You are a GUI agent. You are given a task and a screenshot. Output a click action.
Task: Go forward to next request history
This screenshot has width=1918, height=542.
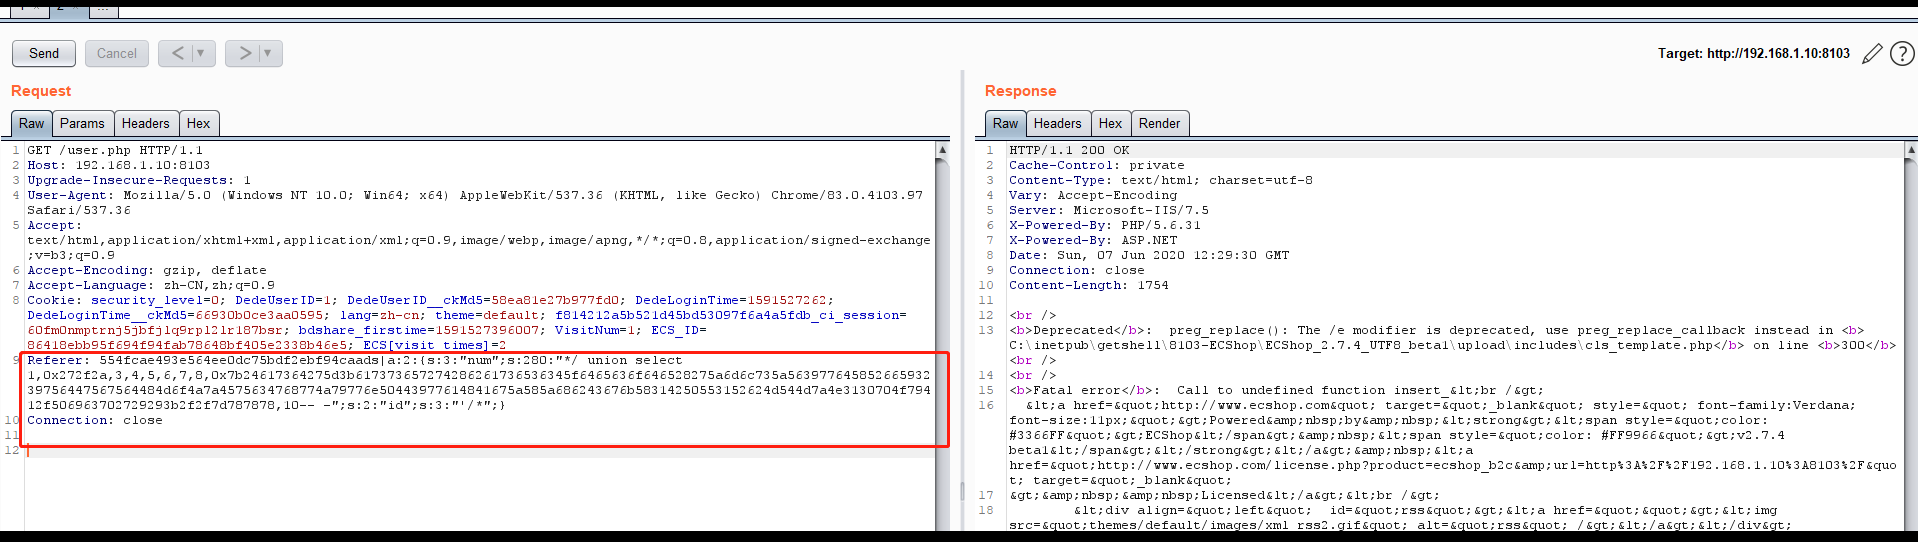click(244, 53)
